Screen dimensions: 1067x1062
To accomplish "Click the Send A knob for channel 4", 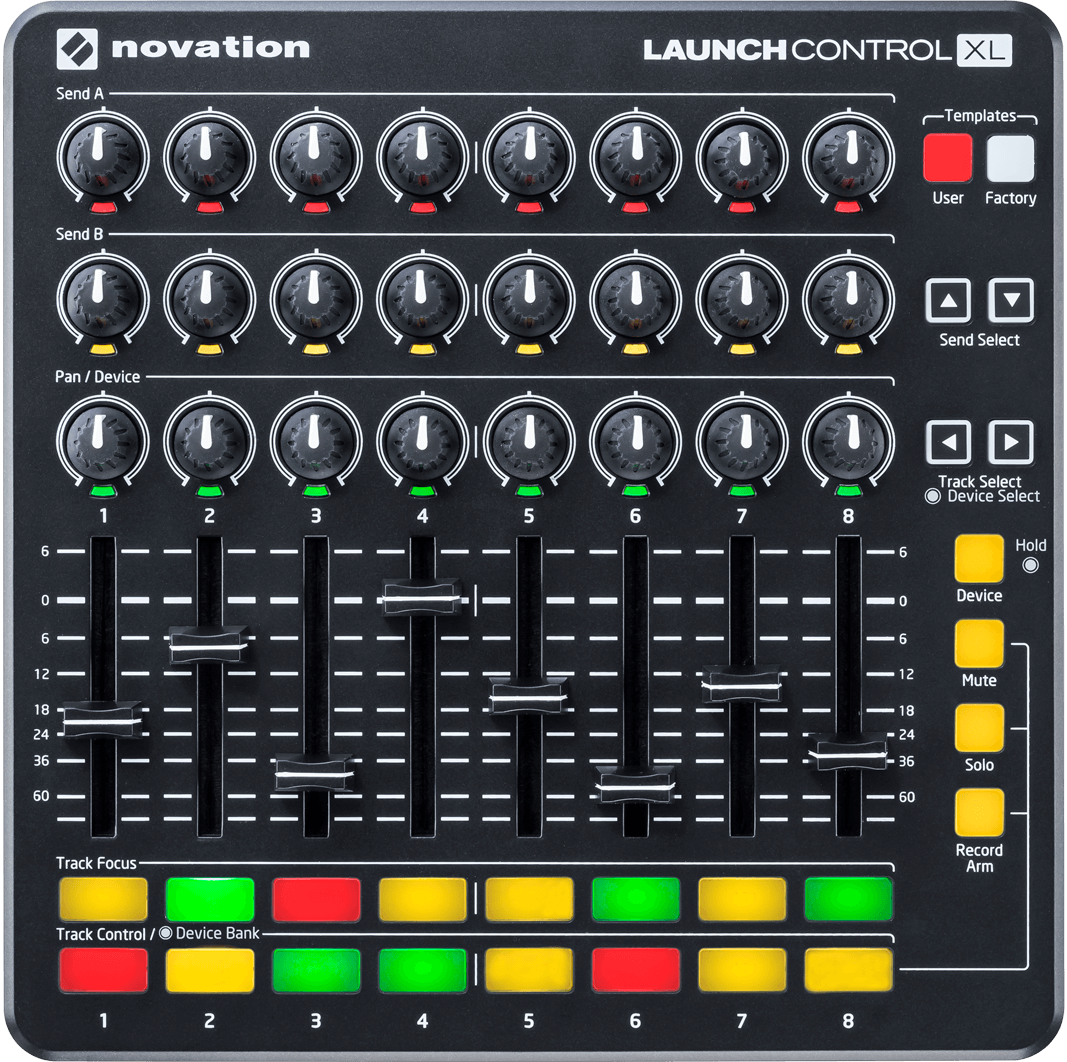I will [422, 157].
